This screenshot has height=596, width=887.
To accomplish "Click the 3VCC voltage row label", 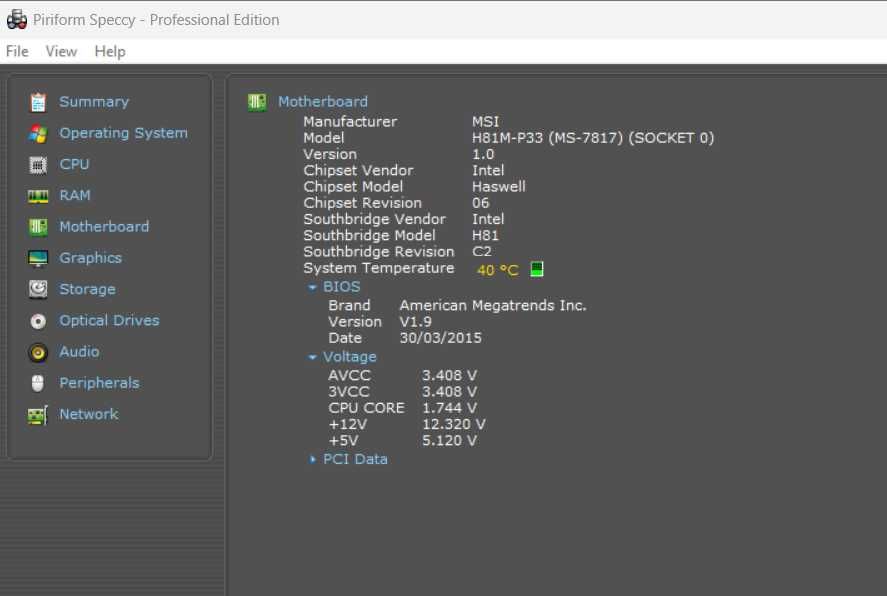I will pyautogui.click(x=348, y=392).
